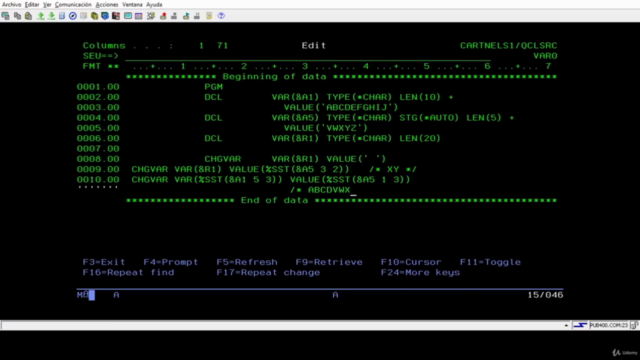The width and height of the screenshot is (640, 360).
Task: Click in the SEU==> command line field
Action: 308,56
